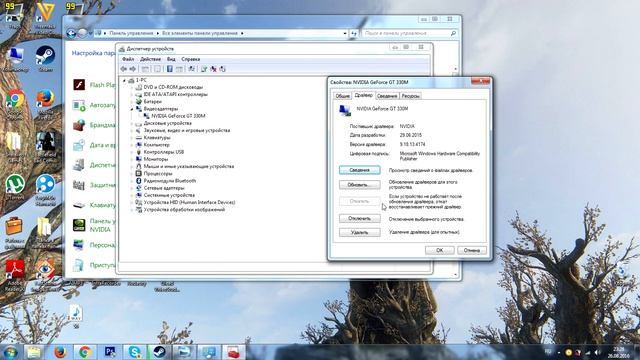Expand the Сетевые адаптеры node
The height and width of the screenshot is (360, 640).
tap(131, 188)
